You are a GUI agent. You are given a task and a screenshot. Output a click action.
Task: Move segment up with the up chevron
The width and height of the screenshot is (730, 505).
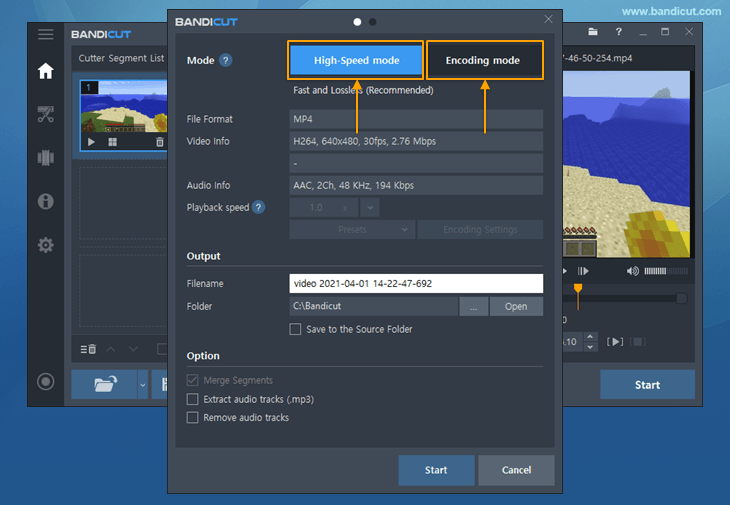(x=111, y=349)
